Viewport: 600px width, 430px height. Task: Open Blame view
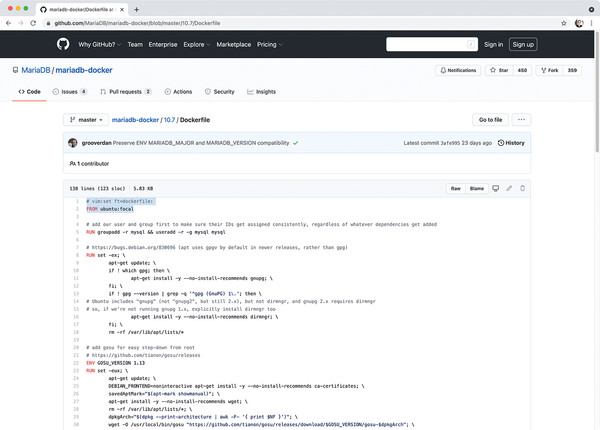[477, 189]
